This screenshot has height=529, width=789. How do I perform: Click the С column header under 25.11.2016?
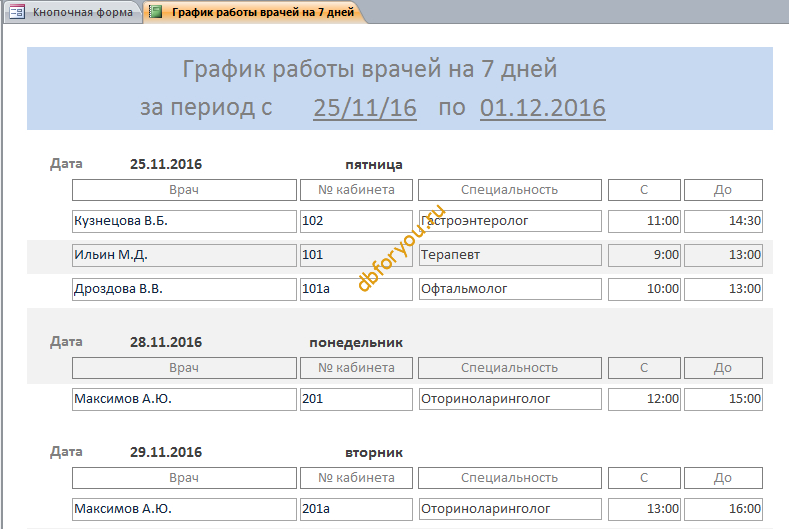644,190
